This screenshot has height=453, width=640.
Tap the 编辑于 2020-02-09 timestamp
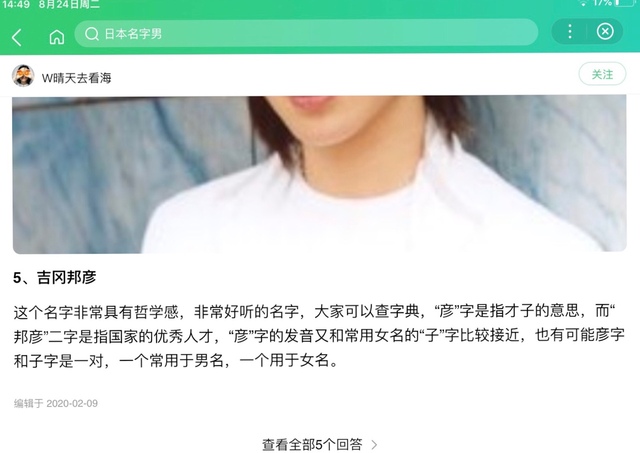click(56, 403)
